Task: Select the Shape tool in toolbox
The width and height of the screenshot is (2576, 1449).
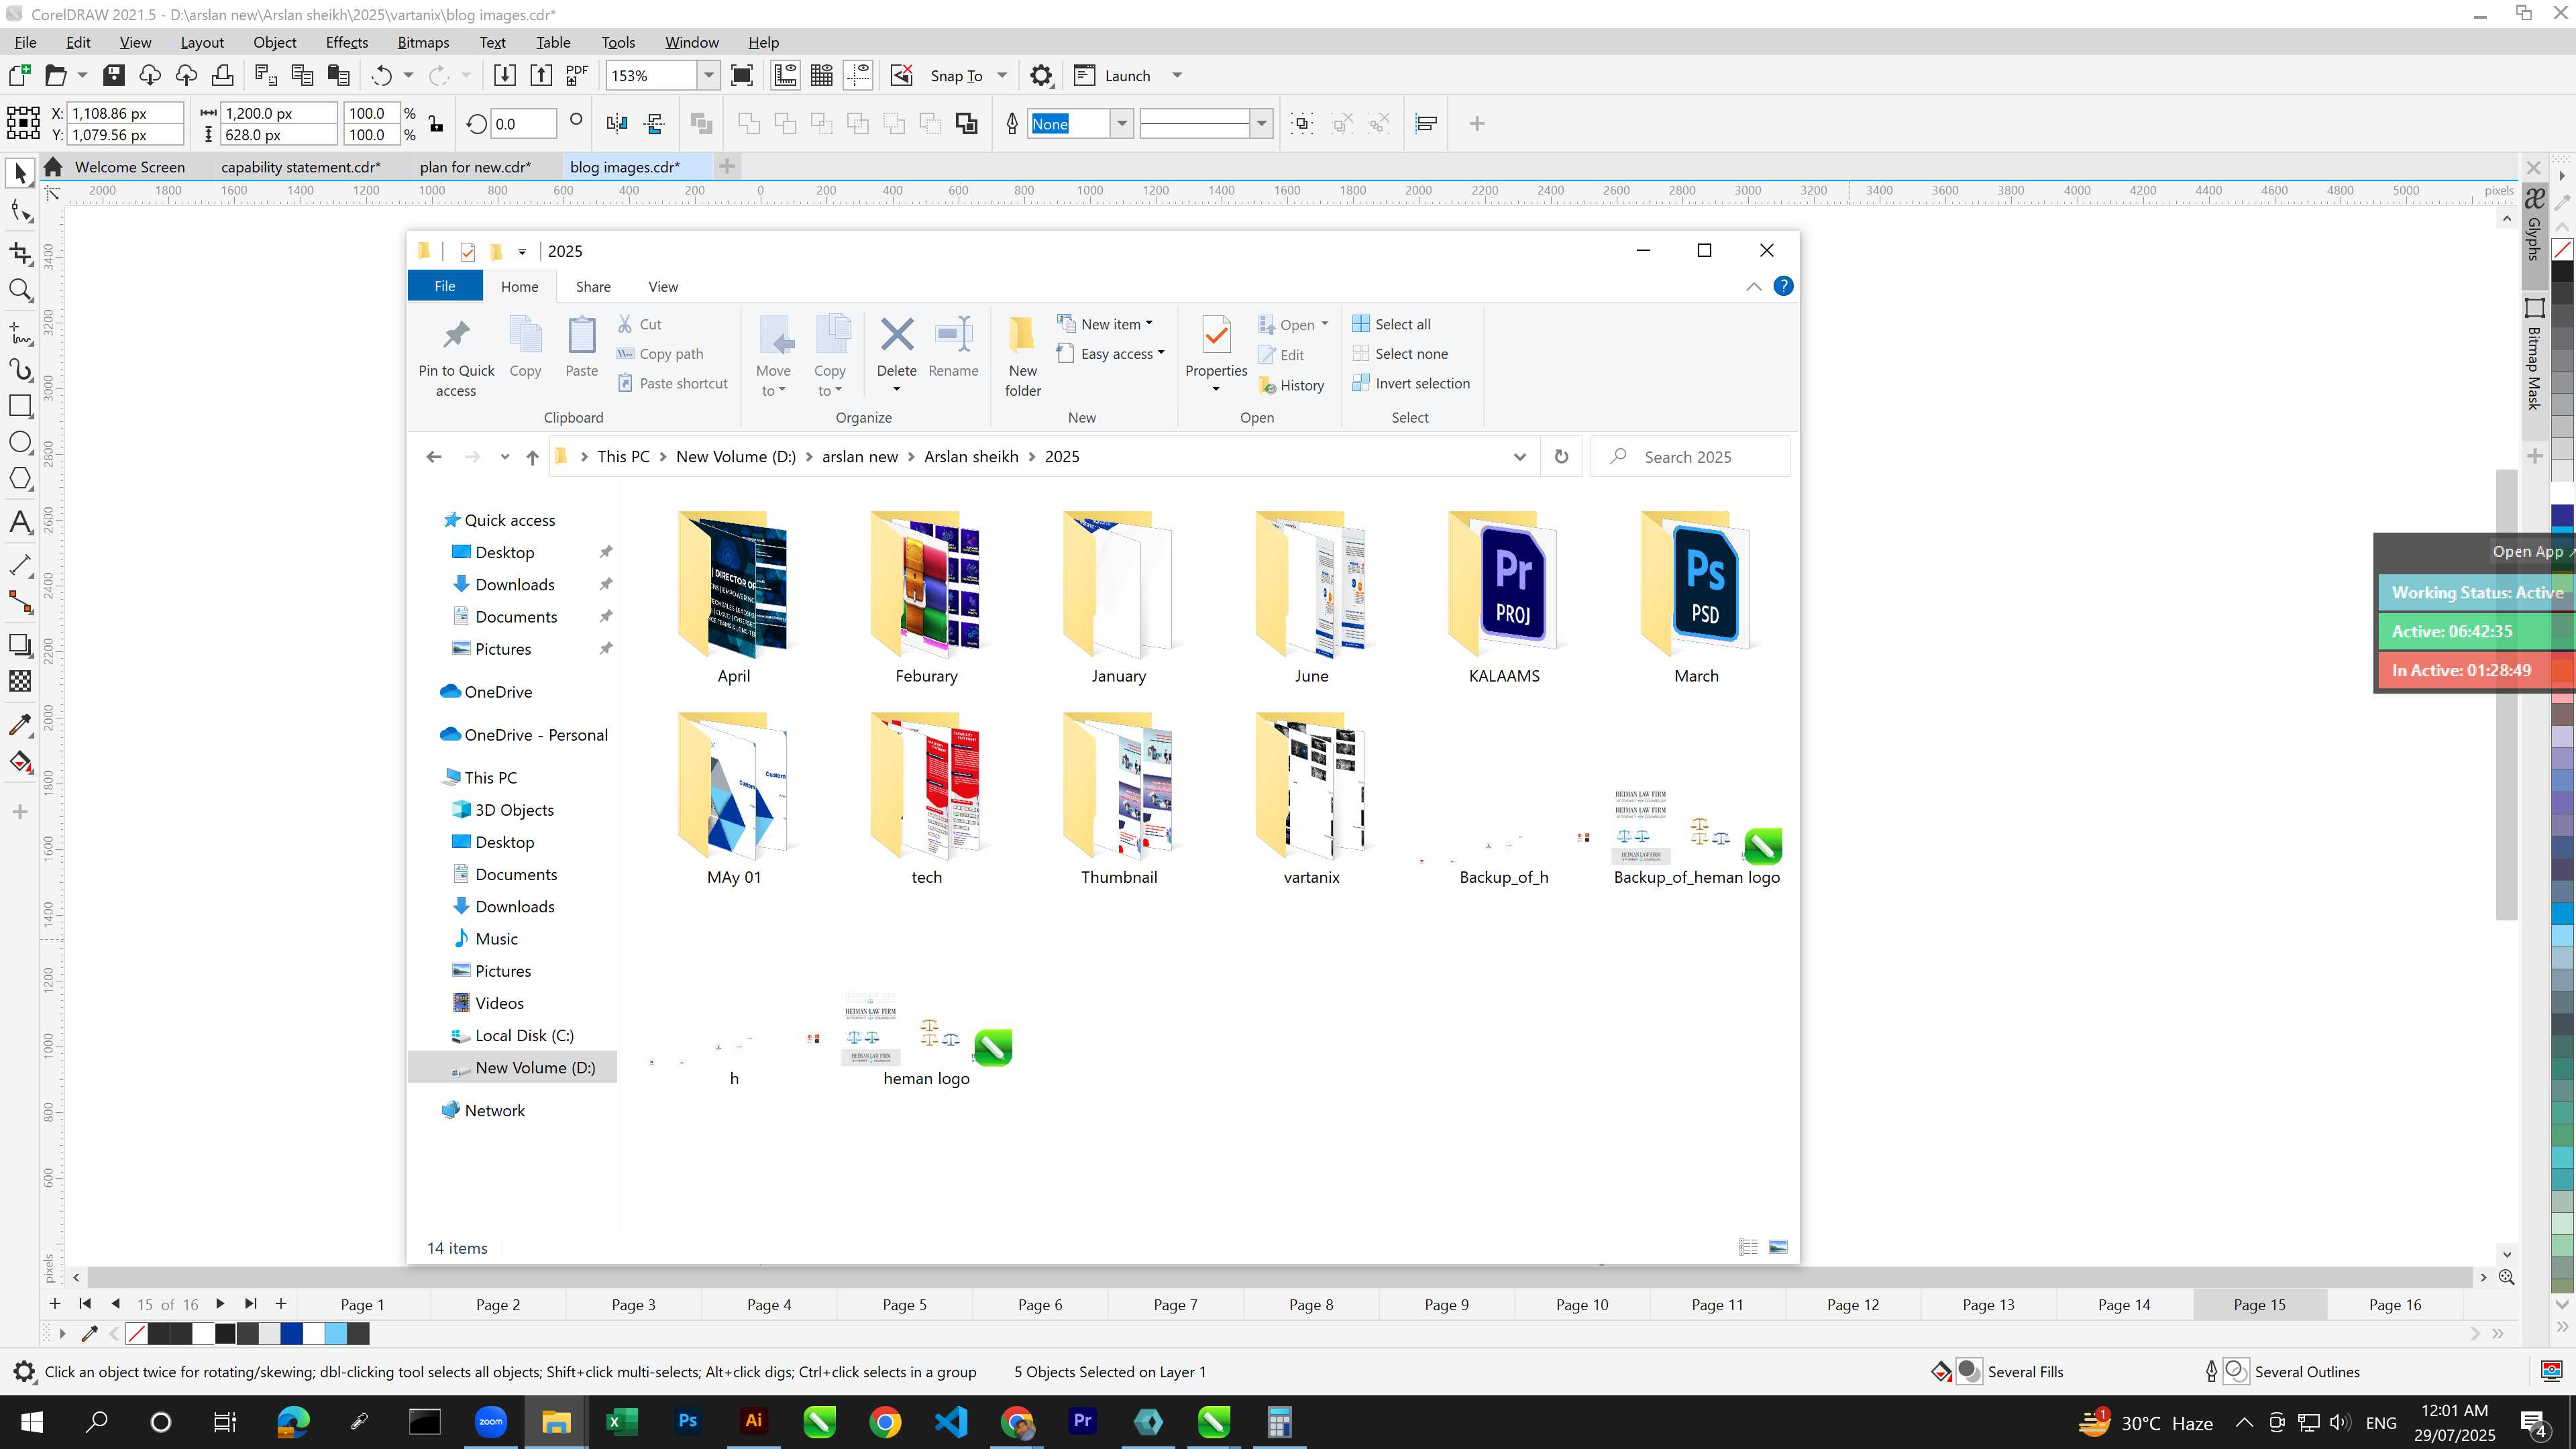Action: 20,211
